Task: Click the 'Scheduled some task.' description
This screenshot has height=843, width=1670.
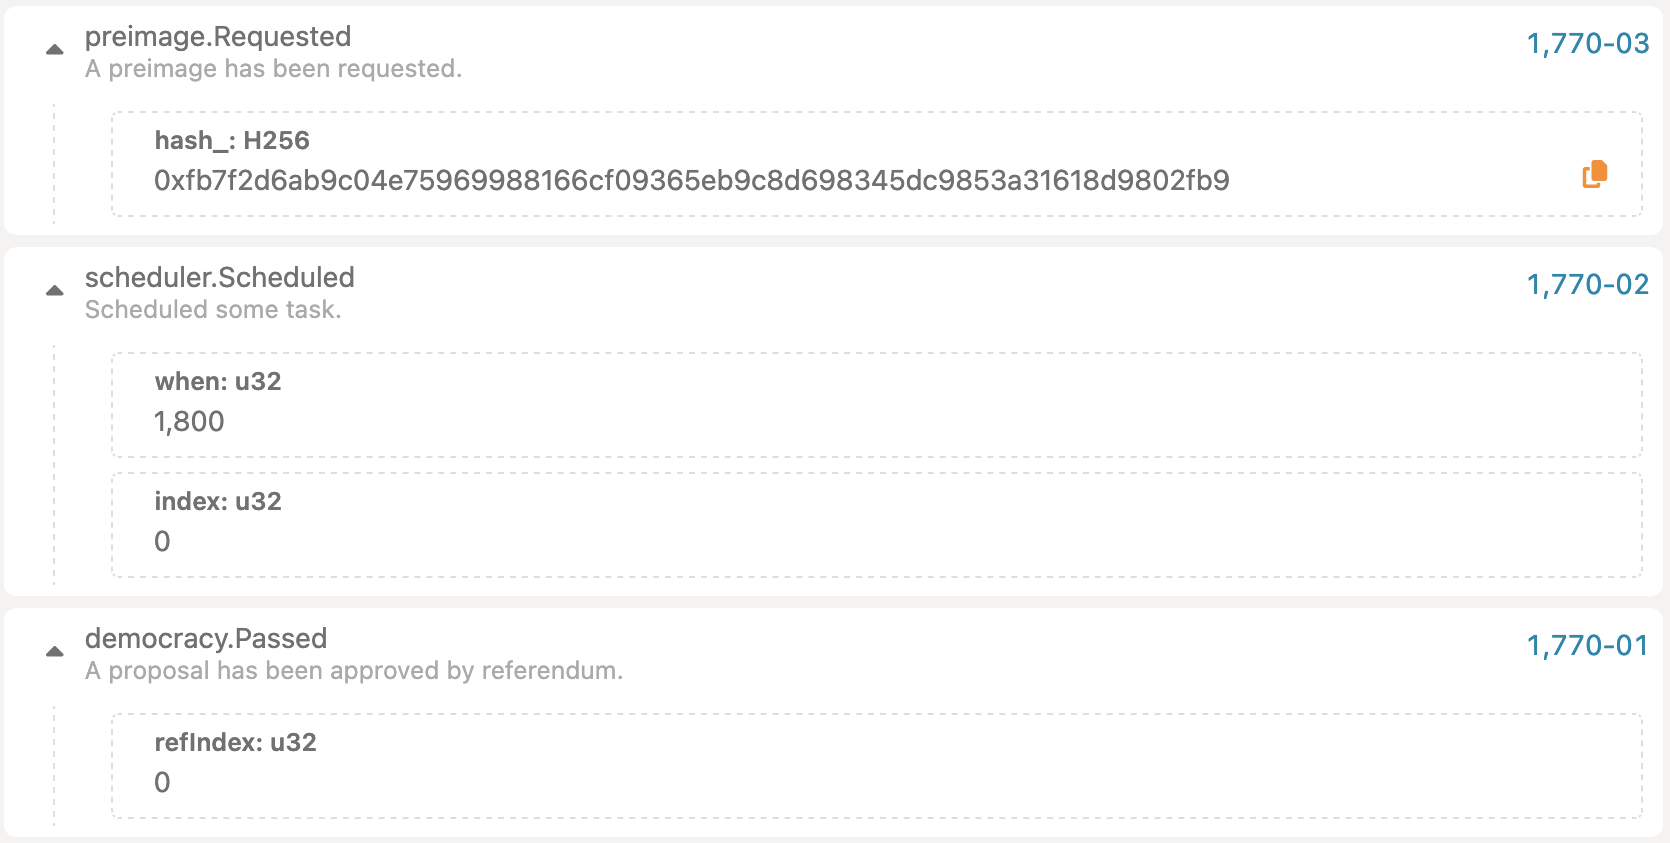Action: (213, 310)
